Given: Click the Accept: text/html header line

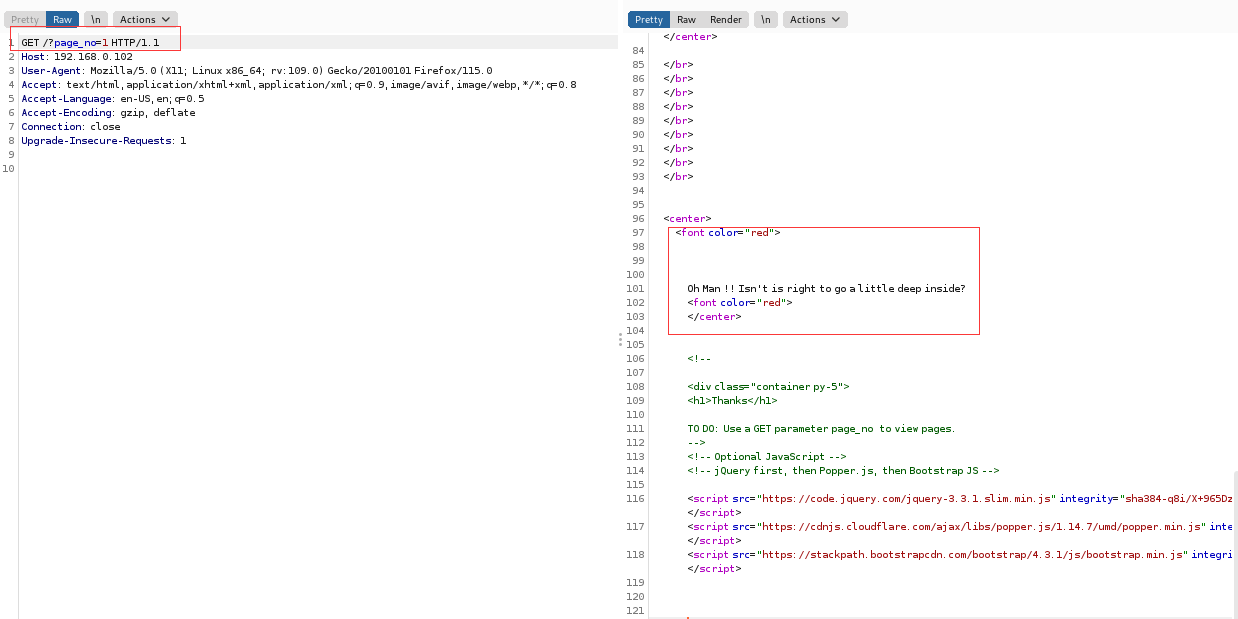Looking at the screenshot, I should pos(298,85).
